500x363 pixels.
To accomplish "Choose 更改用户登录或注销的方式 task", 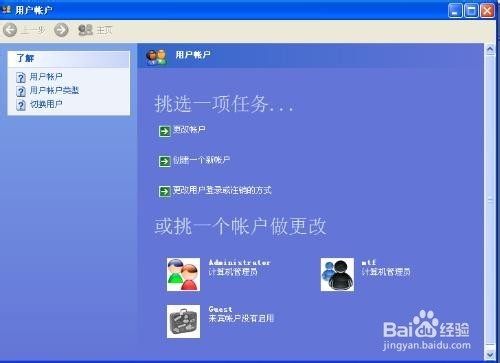I will pyautogui.click(x=222, y=190).
